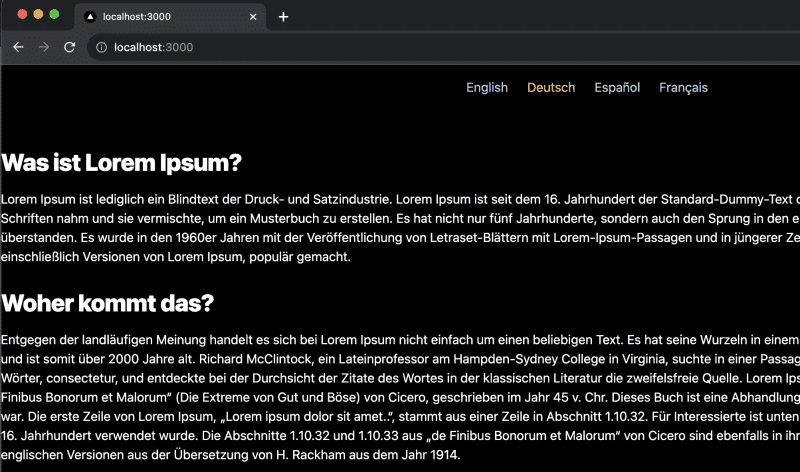The height and width of the screenshot is (472, 800).
Task: Click the triangle favicon on the tab
Action: pyautogui.click(x=90, y=17)
